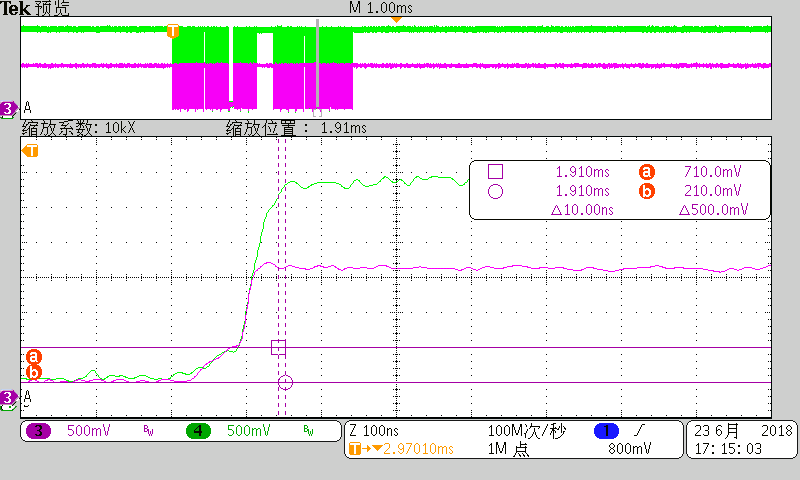Click the Tek logo
800x480 pixels.
(15, 8)
